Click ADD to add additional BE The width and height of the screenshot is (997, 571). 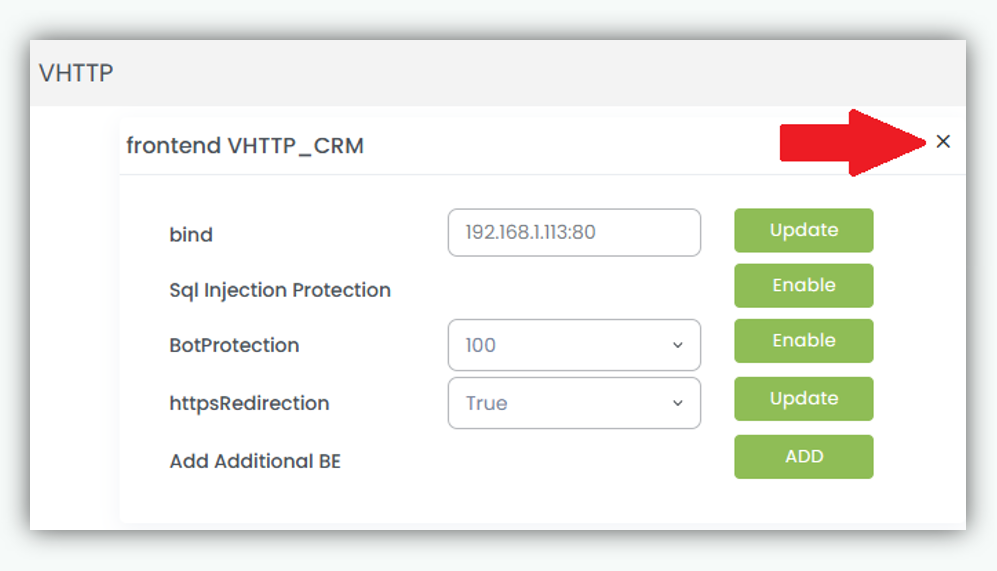803,457
